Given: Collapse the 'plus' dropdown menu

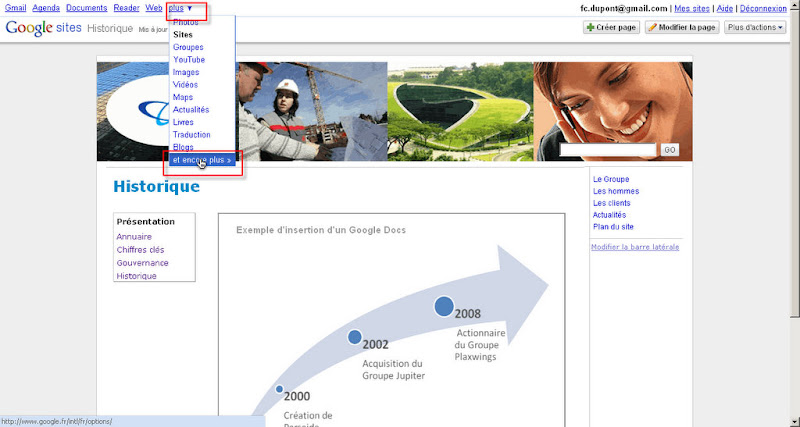Looking at the screenshot, I should pos(181,8).
